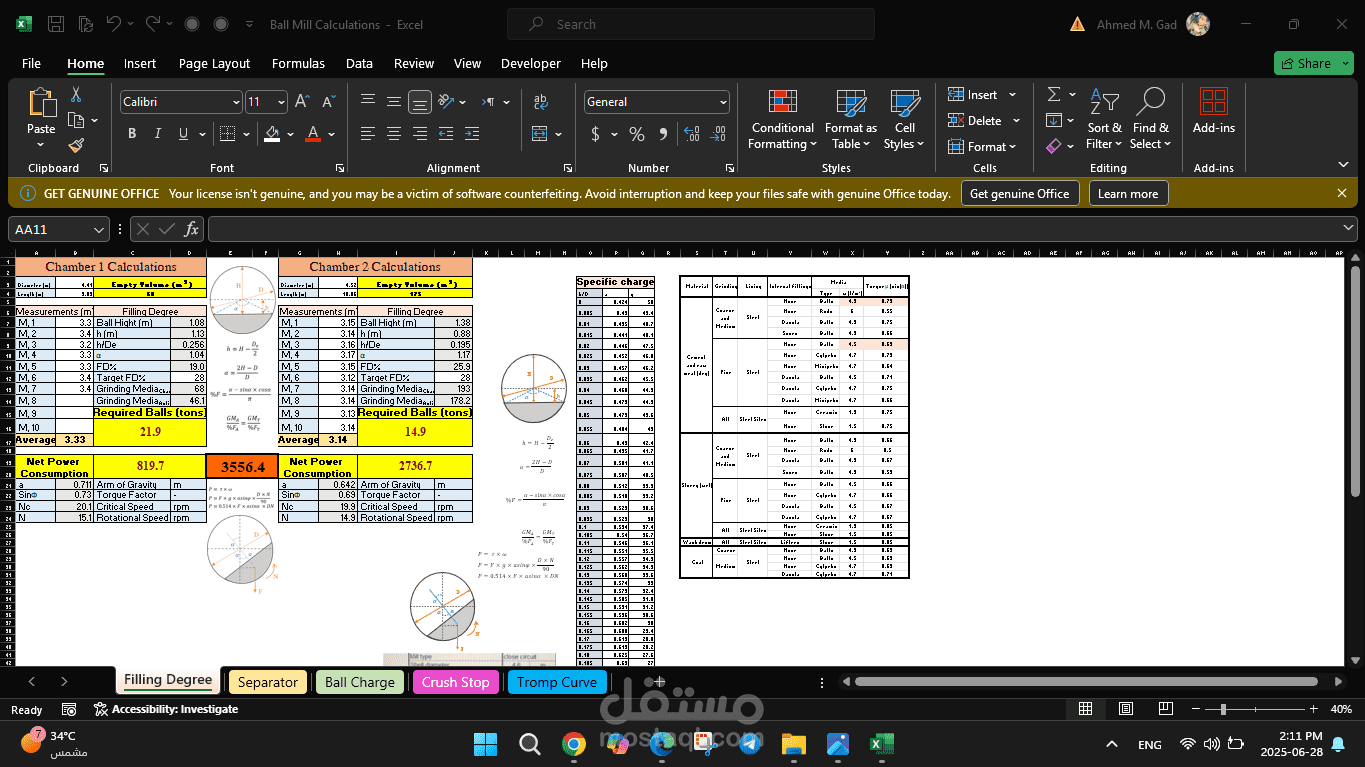Toggle Center alignment for cell text
1365x767 pixels.
pyautogui.click(x=394, y=134)
